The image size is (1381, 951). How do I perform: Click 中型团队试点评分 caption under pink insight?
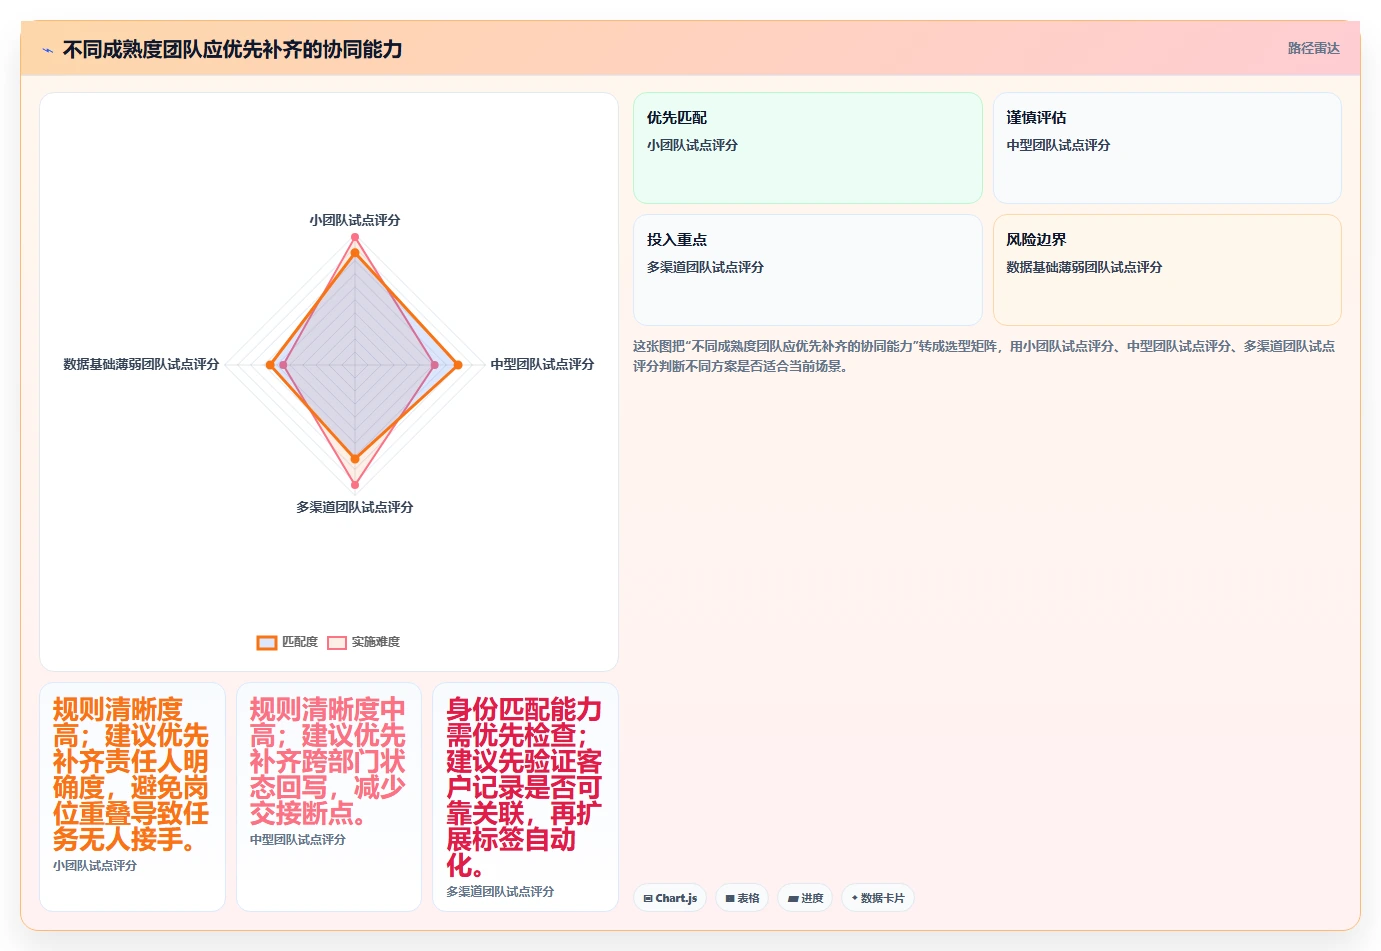pos(298,840)
